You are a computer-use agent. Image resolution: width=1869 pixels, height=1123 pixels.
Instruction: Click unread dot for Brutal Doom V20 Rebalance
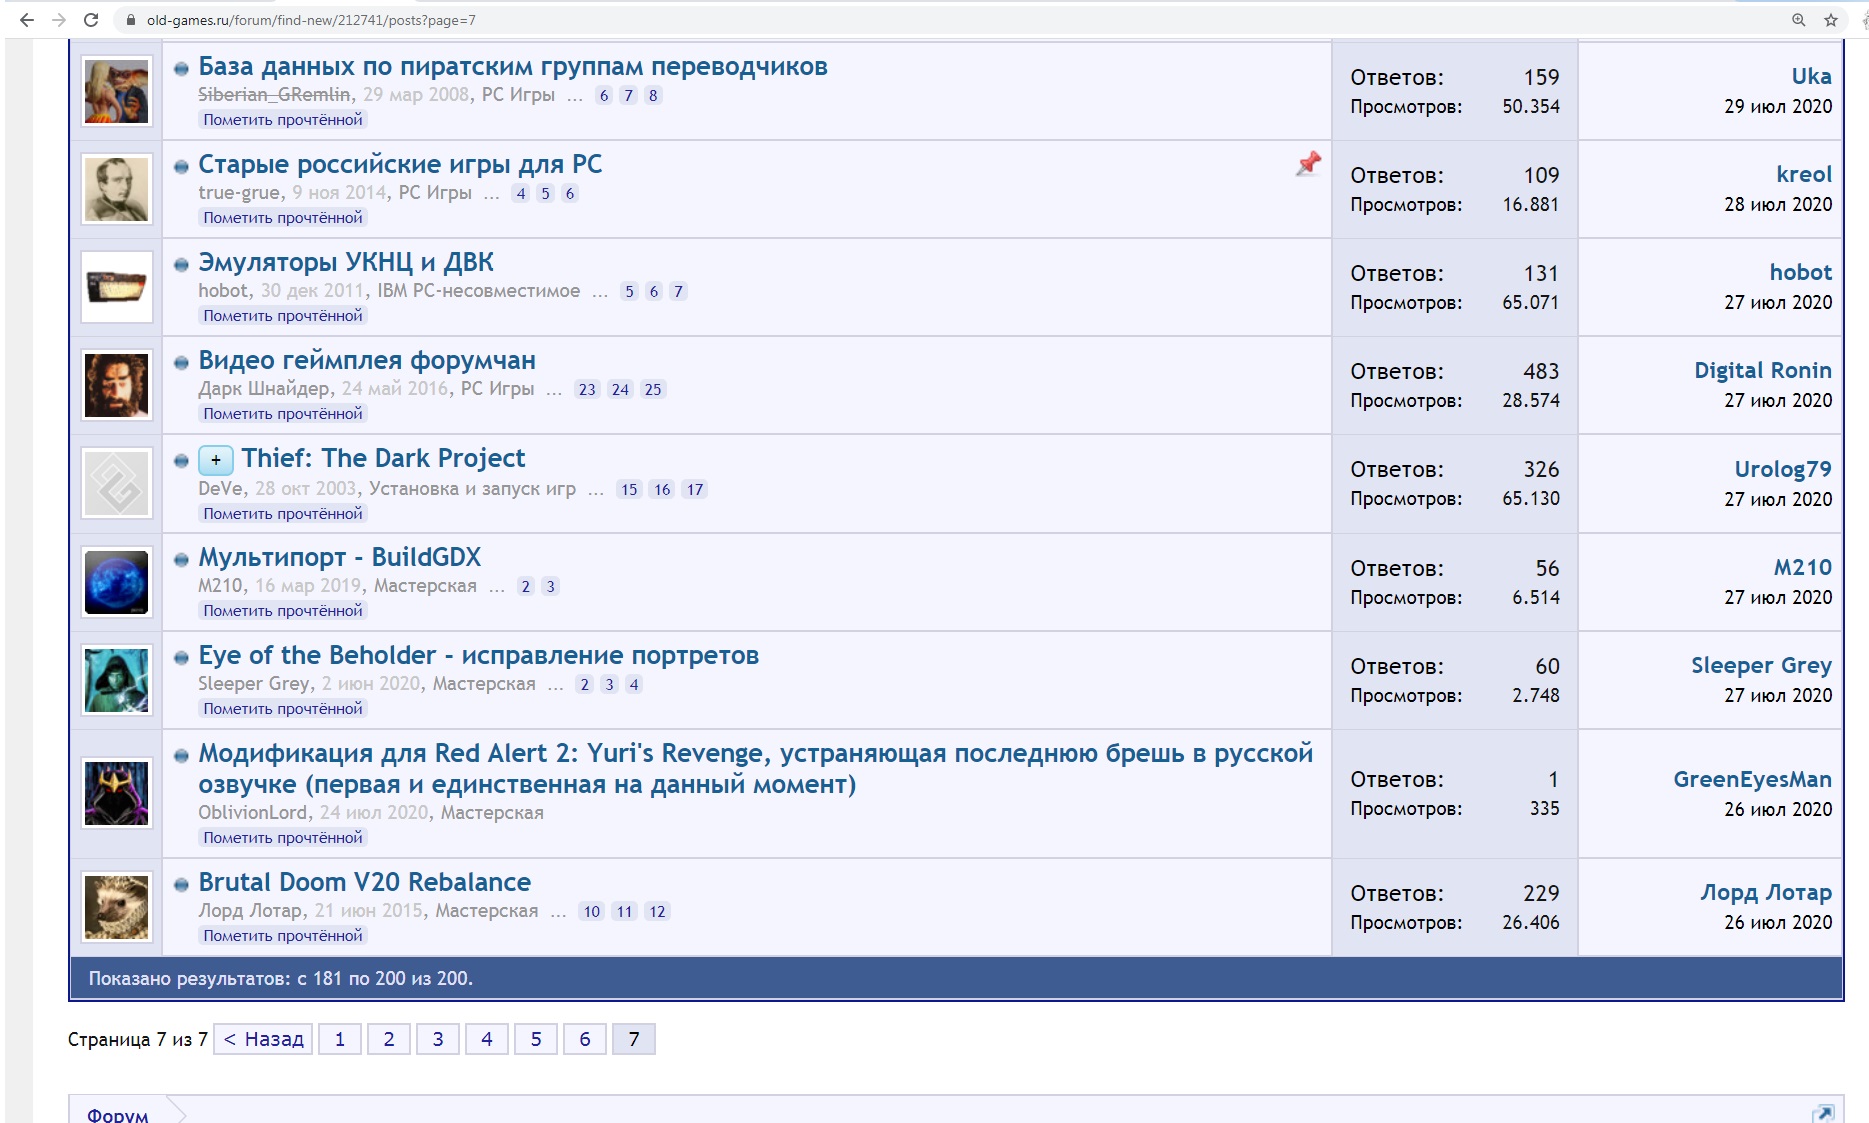[181, 885]
